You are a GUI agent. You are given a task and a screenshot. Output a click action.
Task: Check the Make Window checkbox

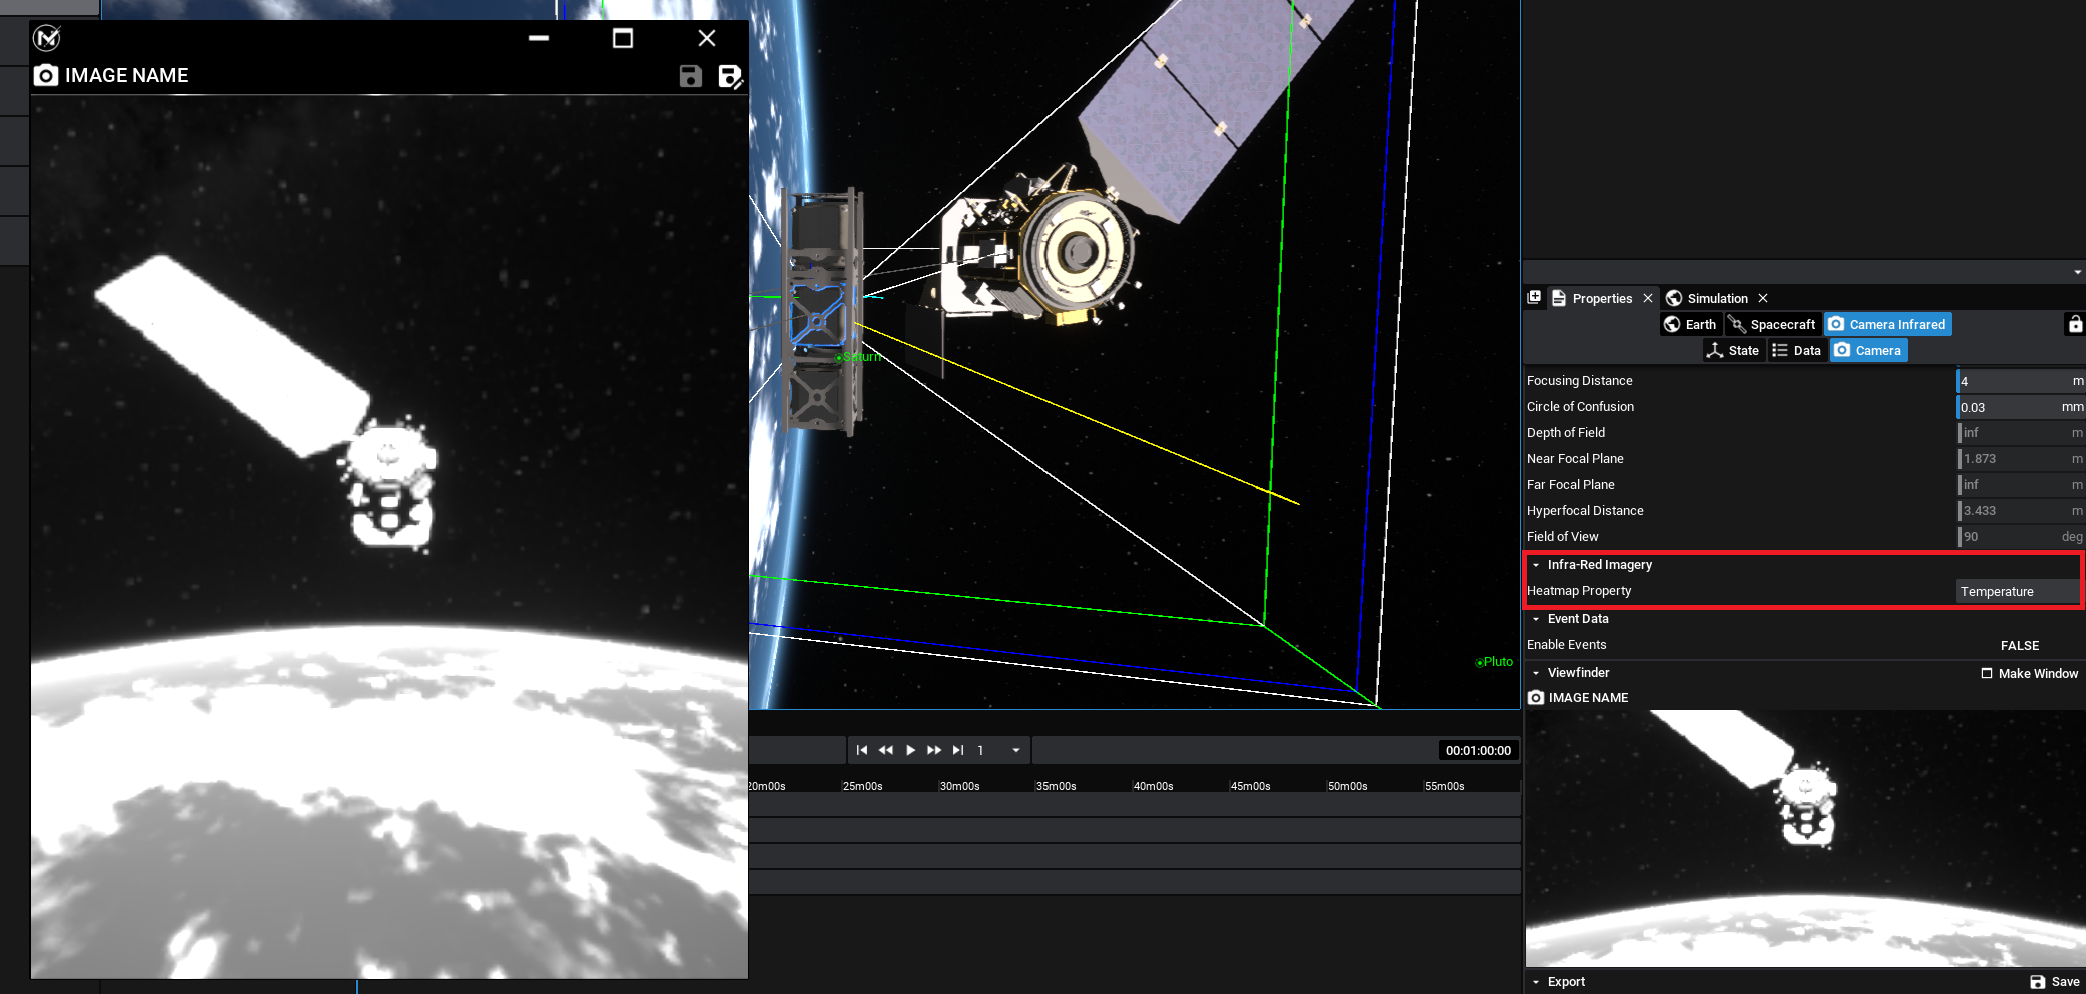[1987, 673]
